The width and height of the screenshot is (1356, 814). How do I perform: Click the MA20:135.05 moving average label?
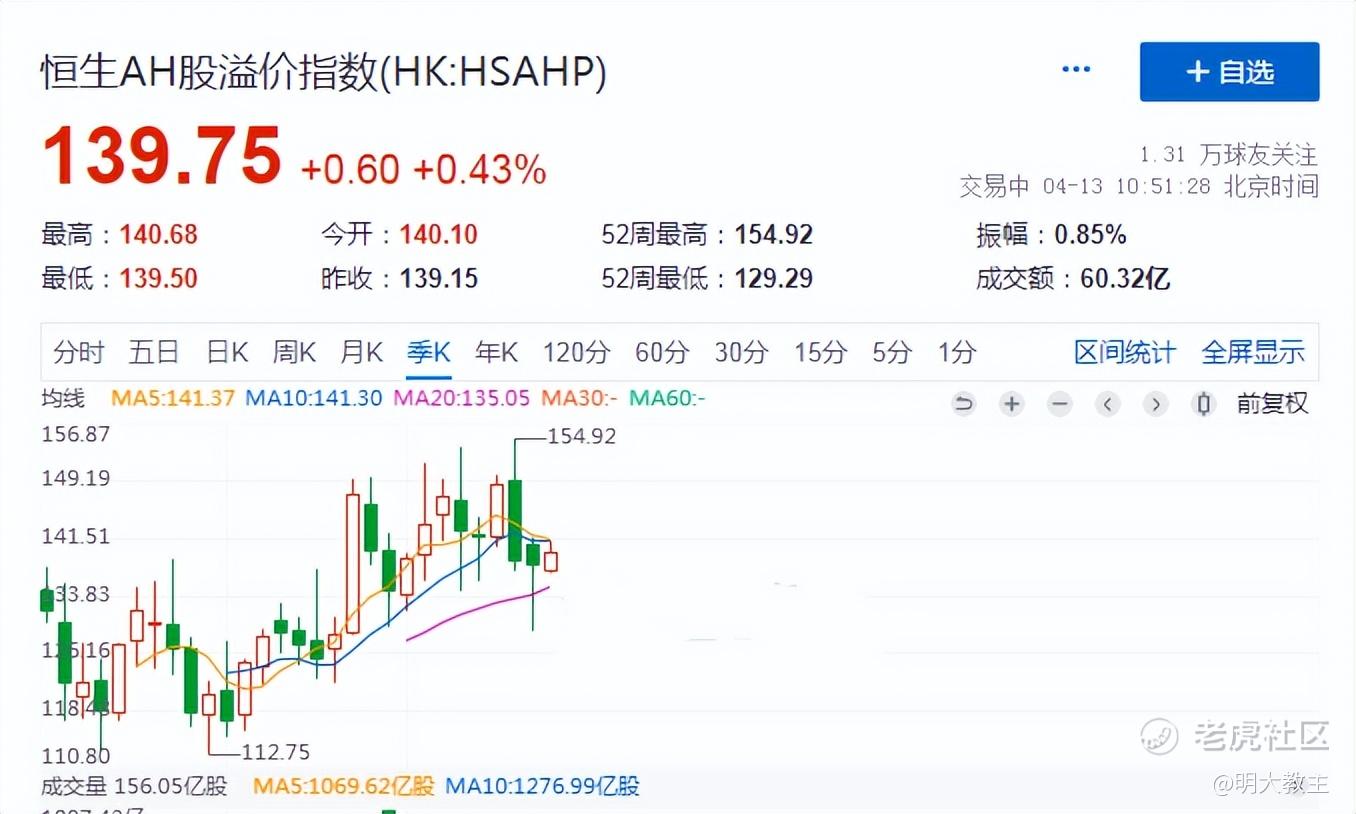click(x=462, y=398)
